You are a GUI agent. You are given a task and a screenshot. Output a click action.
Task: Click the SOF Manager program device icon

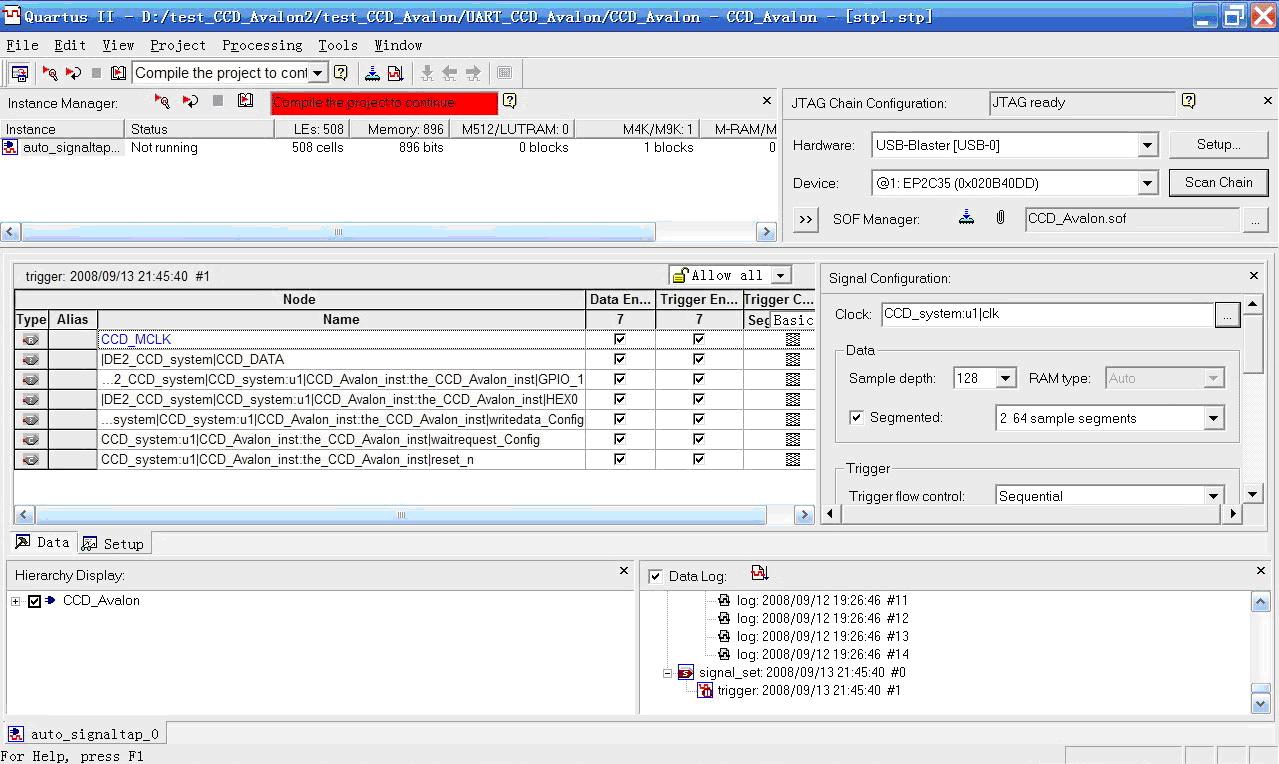point(966,217)
